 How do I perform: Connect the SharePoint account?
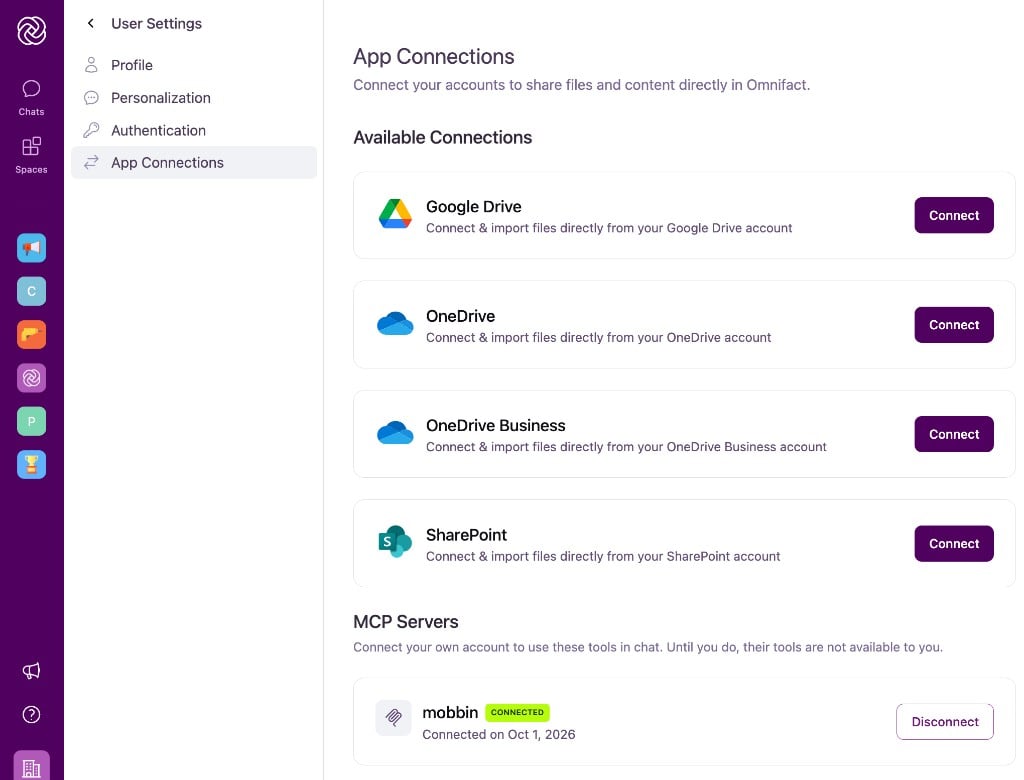point(953,544)
